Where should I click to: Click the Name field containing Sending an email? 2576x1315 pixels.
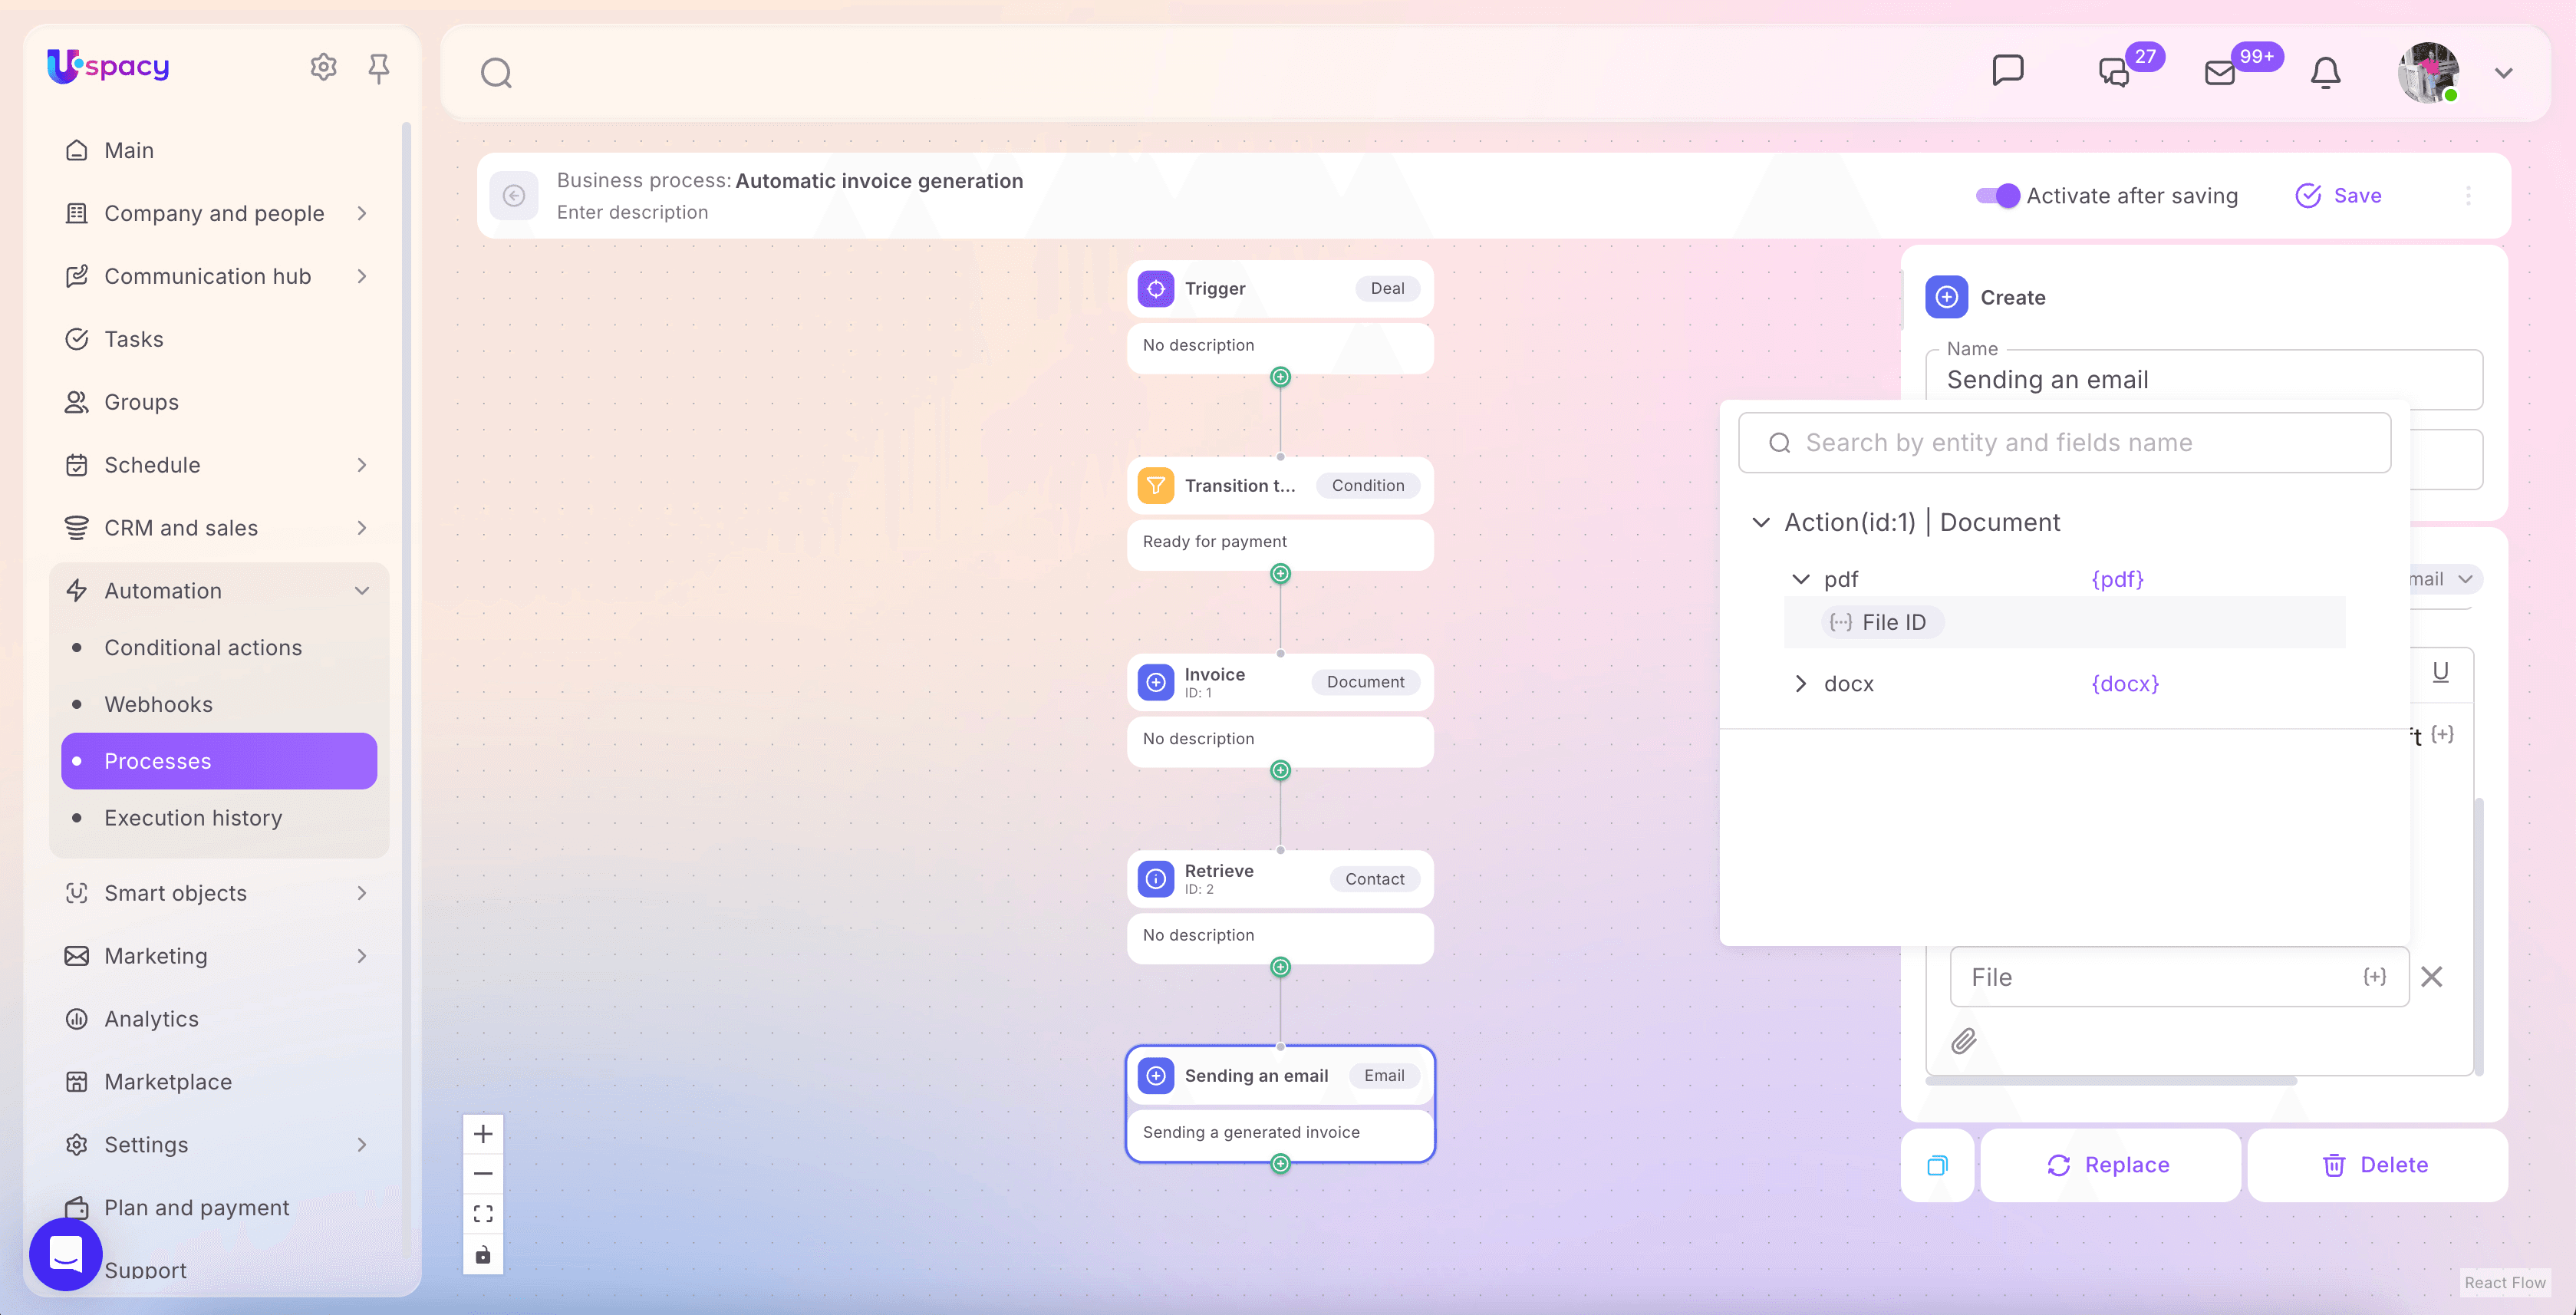coord(2203,379)
